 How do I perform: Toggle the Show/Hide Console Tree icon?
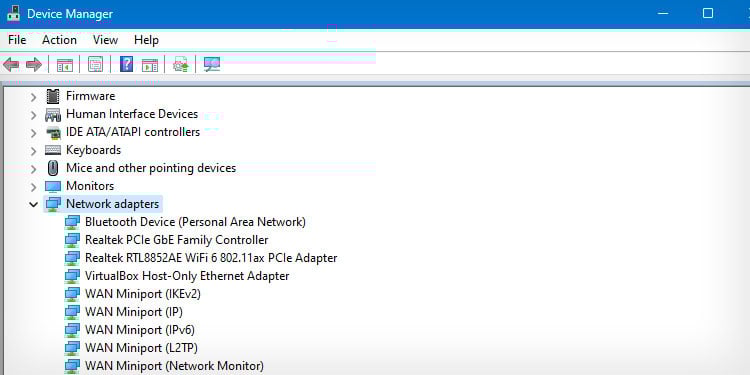(x=65, y=65)
